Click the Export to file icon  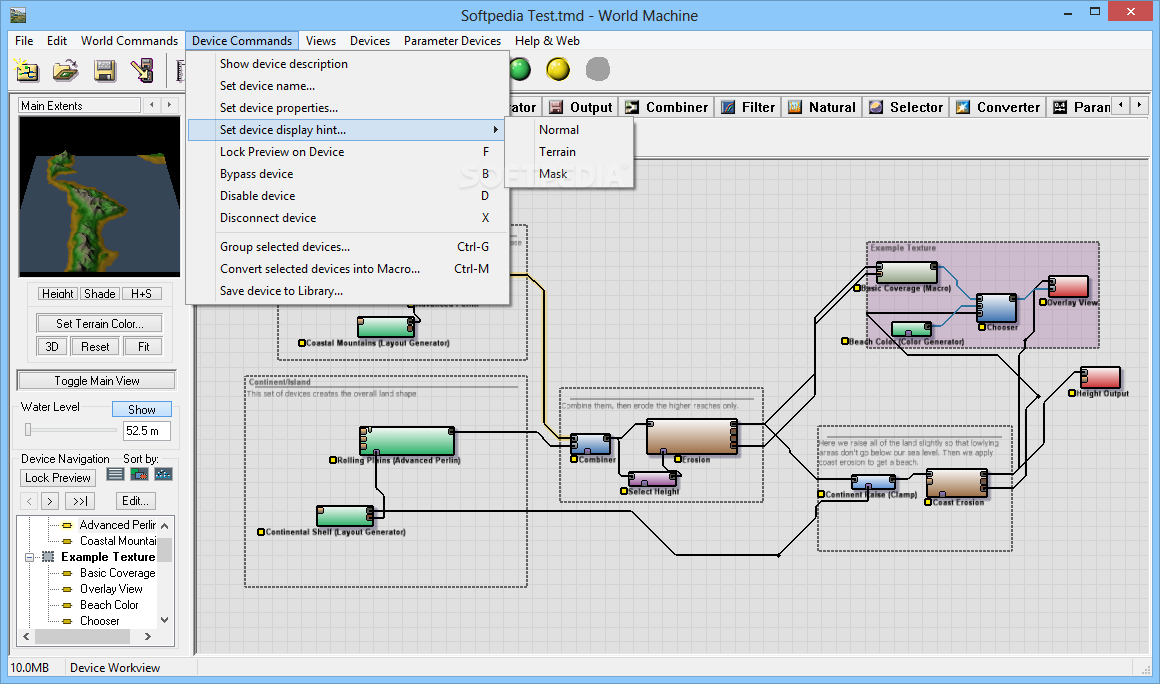142,70
